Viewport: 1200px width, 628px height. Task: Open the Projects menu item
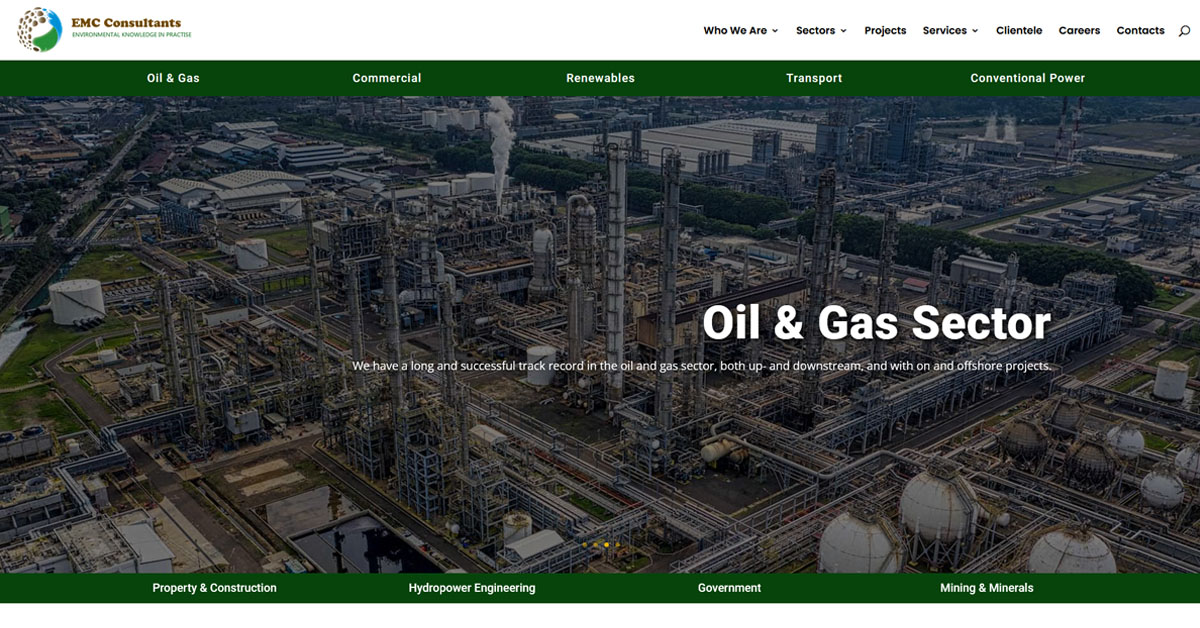(885, 31)
